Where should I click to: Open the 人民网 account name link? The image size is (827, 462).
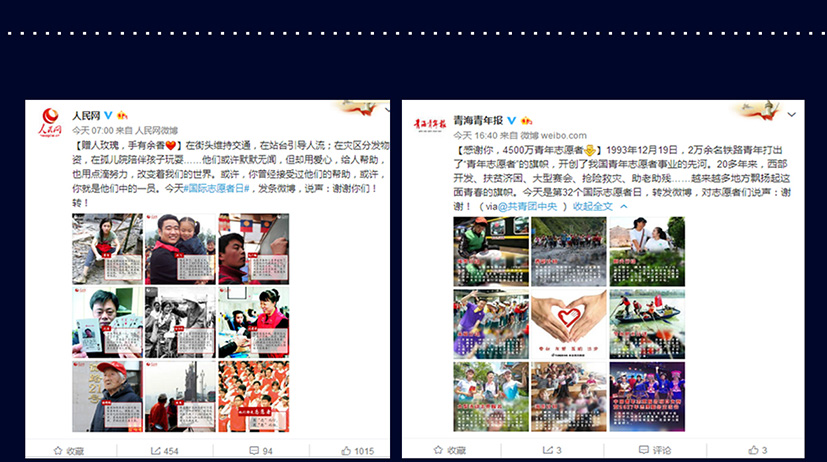pyautogui.click(x=86, y=116)
